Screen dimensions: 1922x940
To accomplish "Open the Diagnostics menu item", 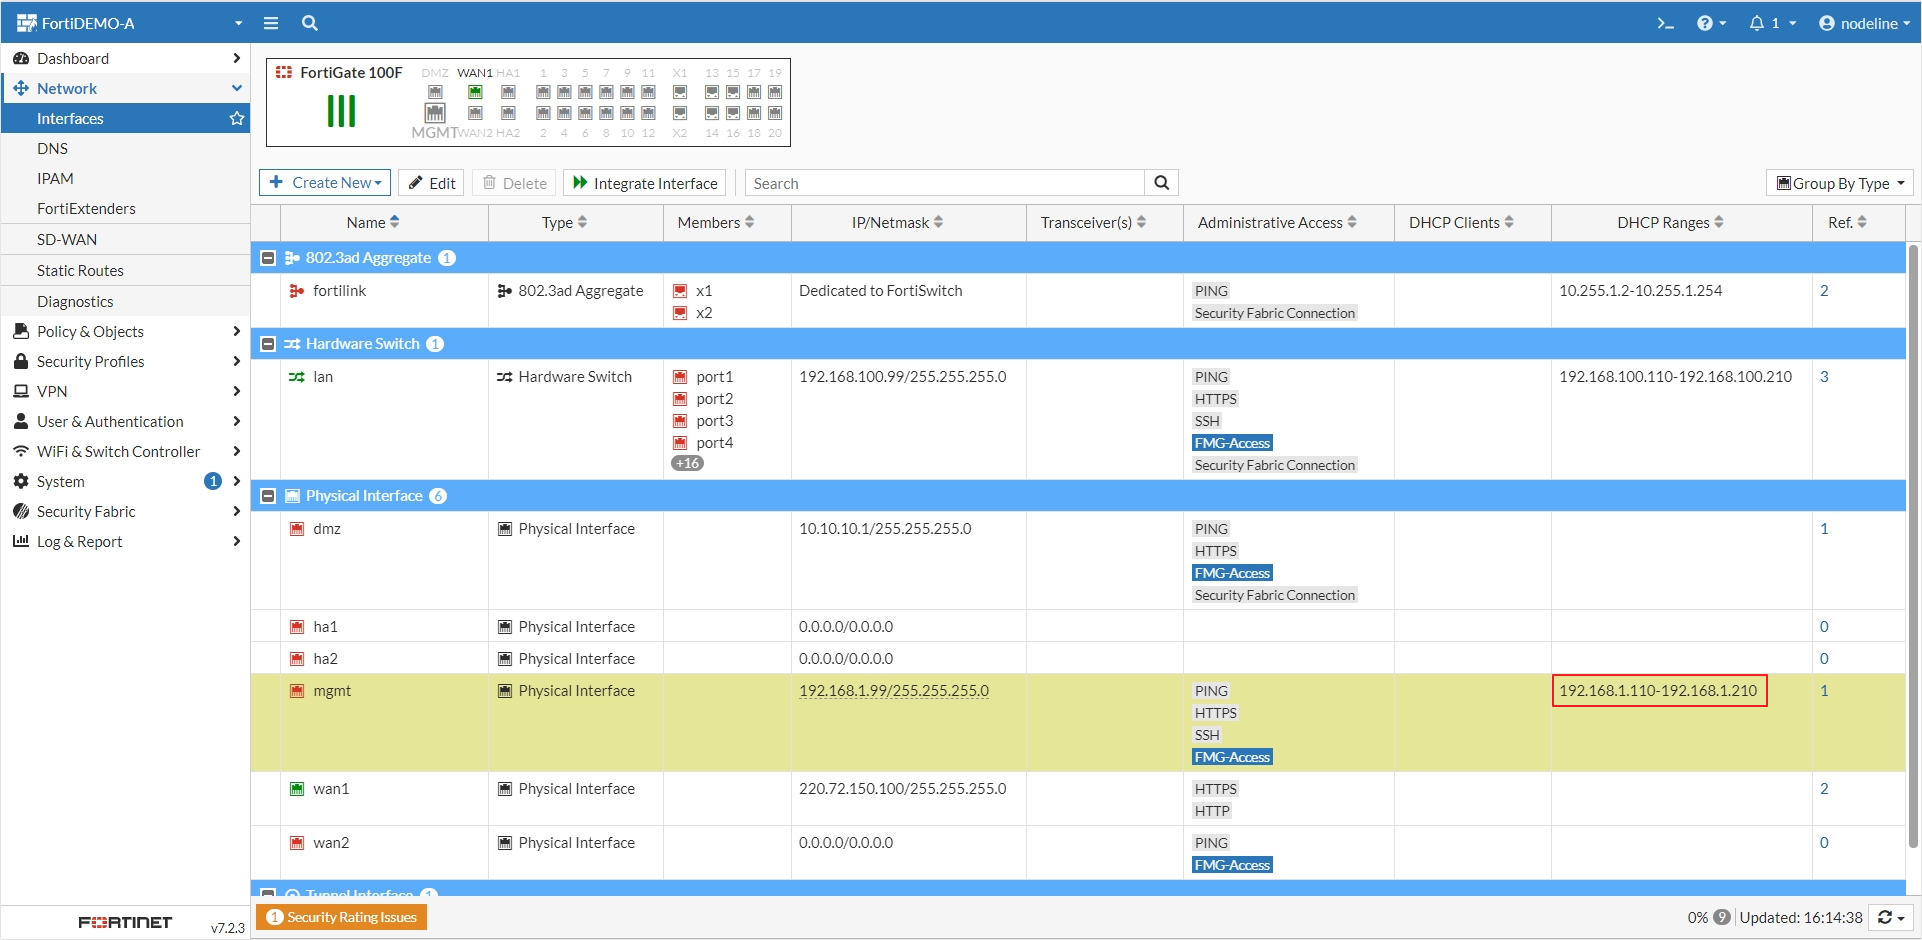I will (x=125, y=301).
